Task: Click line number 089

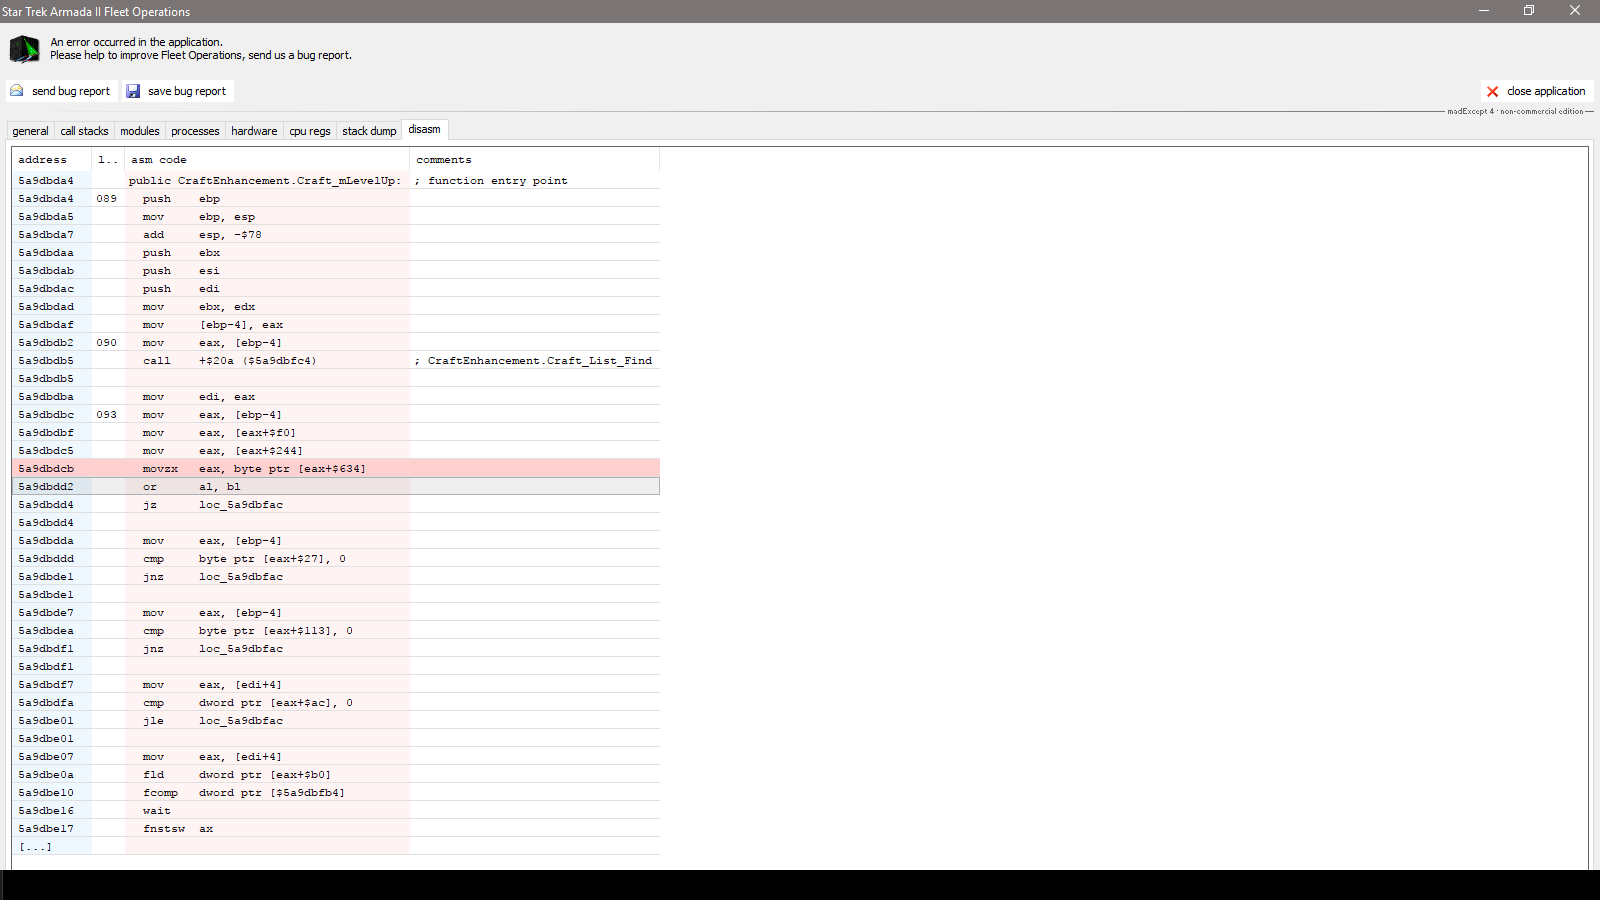Action: pos(107,199)
